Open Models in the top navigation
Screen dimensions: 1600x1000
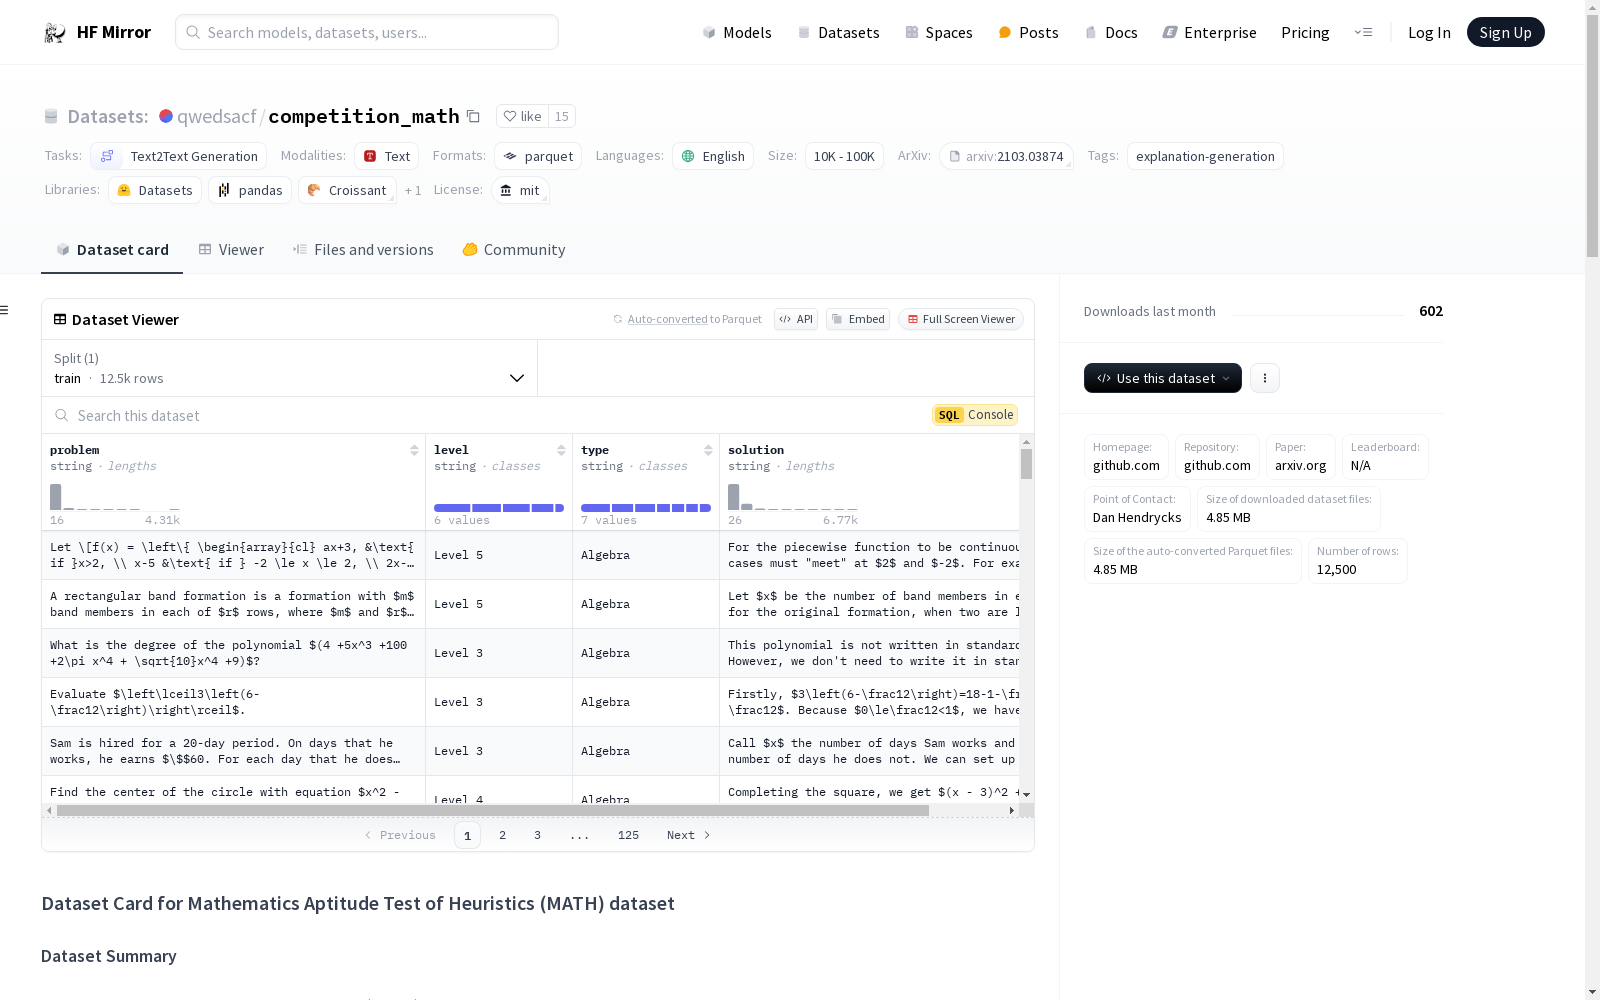click(737, 33)
